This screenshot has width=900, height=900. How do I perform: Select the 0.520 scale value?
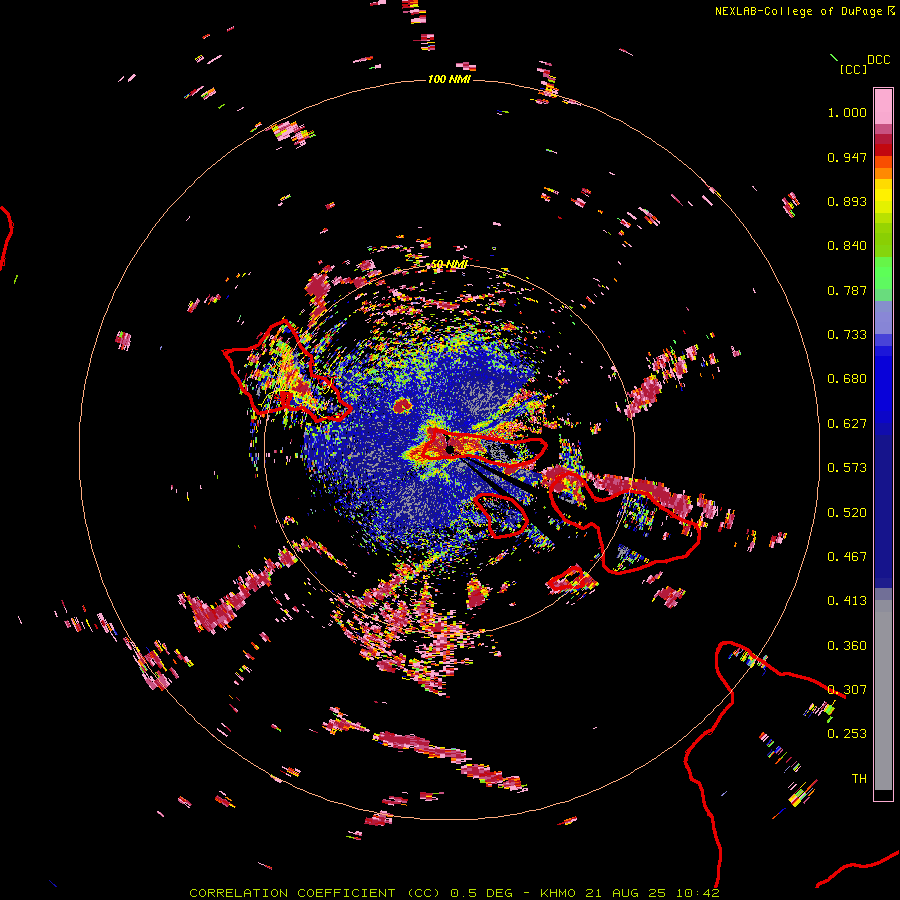[847, 513]
